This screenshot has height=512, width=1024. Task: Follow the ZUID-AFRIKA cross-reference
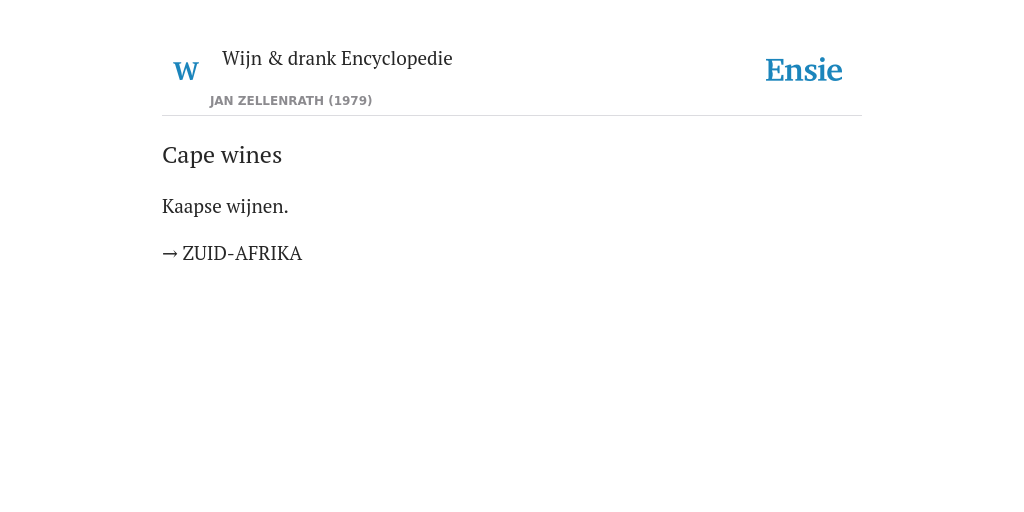242,253
